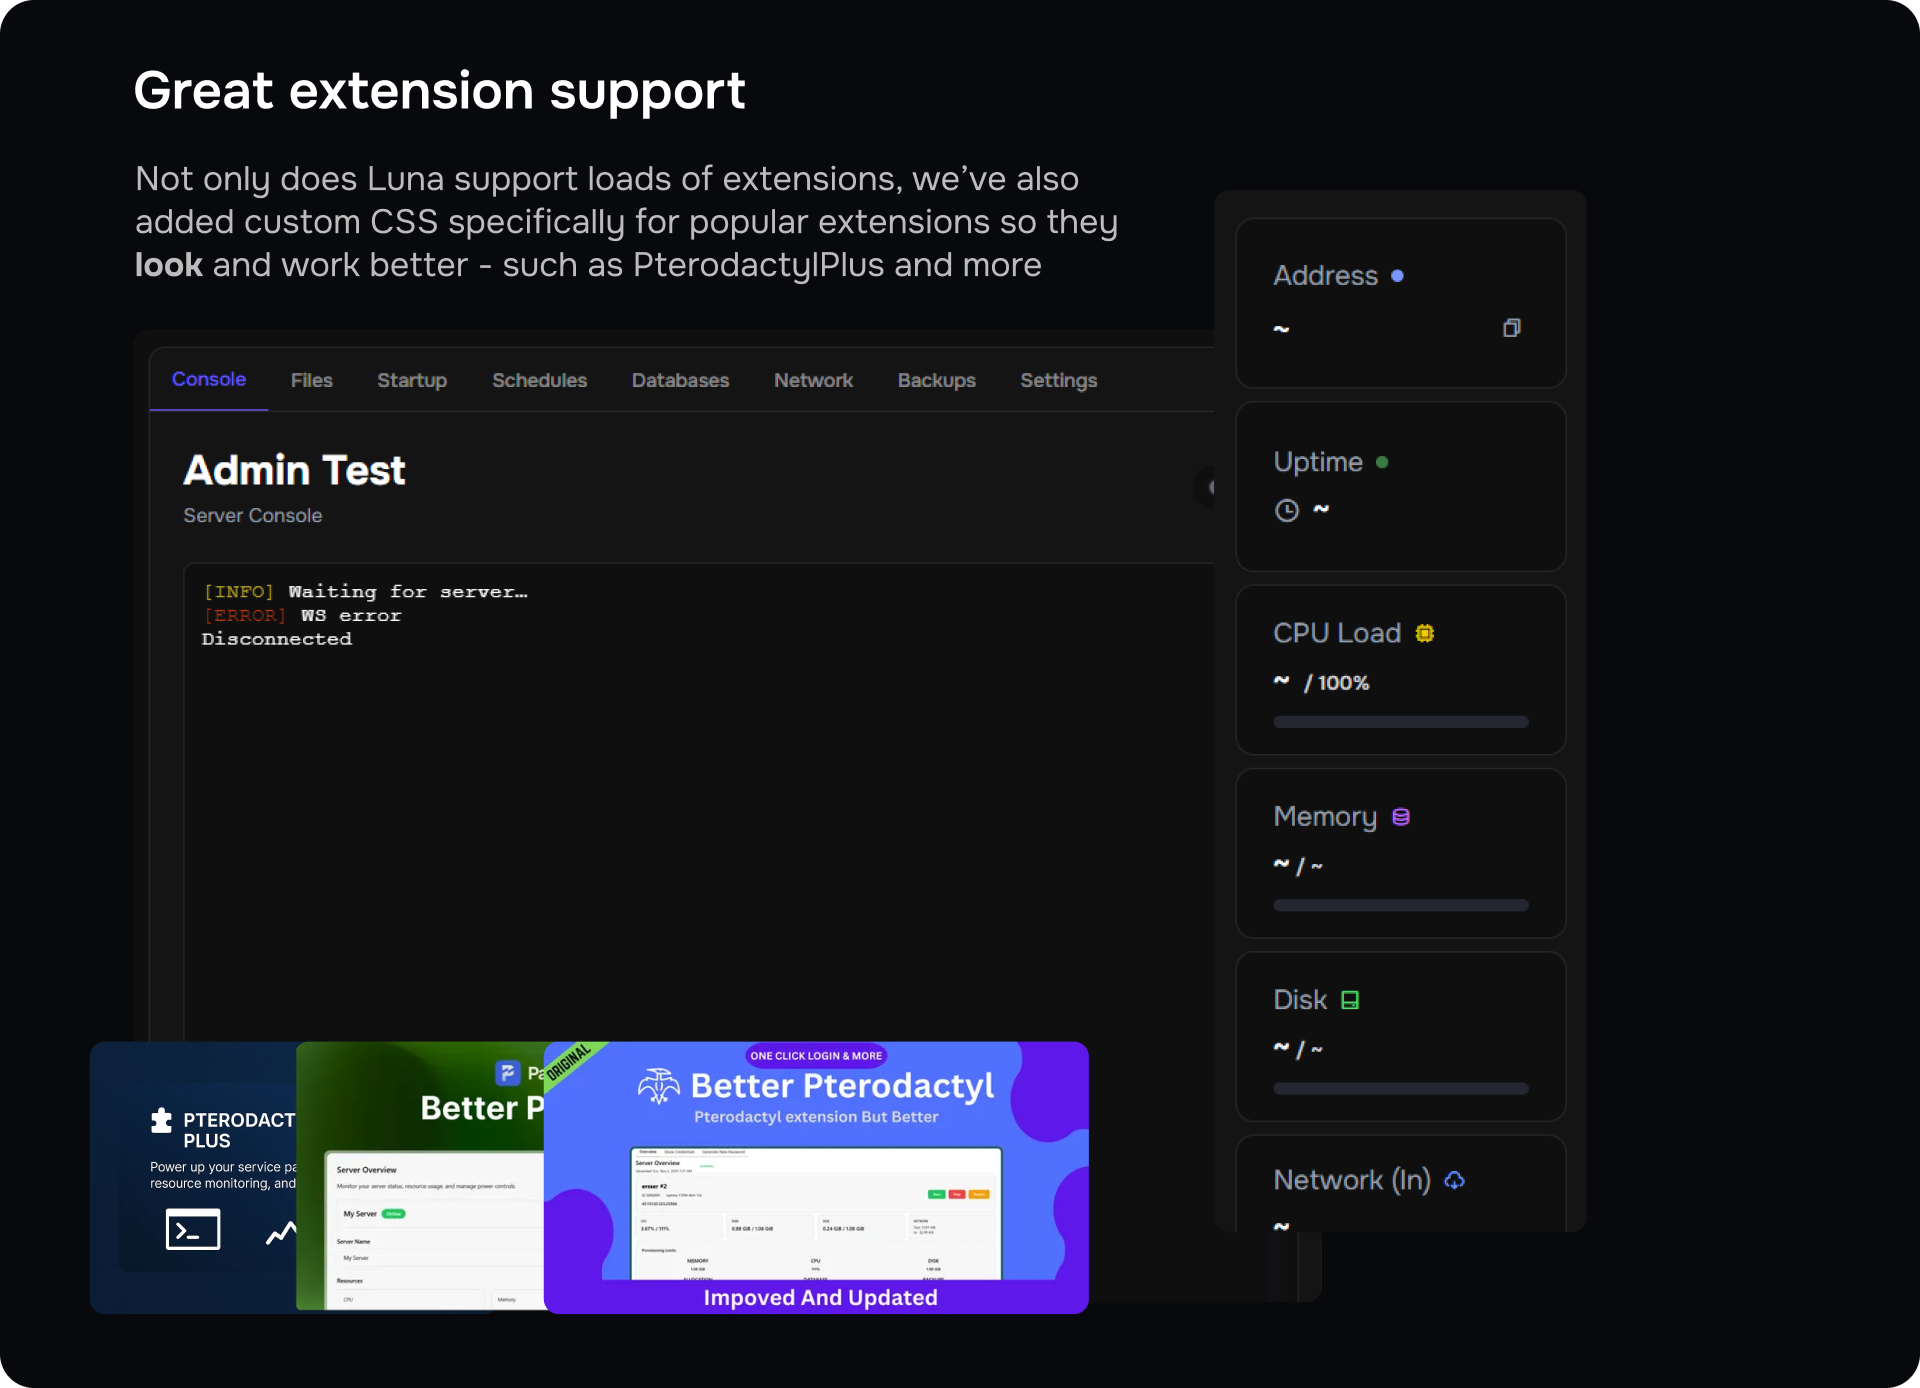Click the Better Pterodactyl bird logo

[658, 1087]
